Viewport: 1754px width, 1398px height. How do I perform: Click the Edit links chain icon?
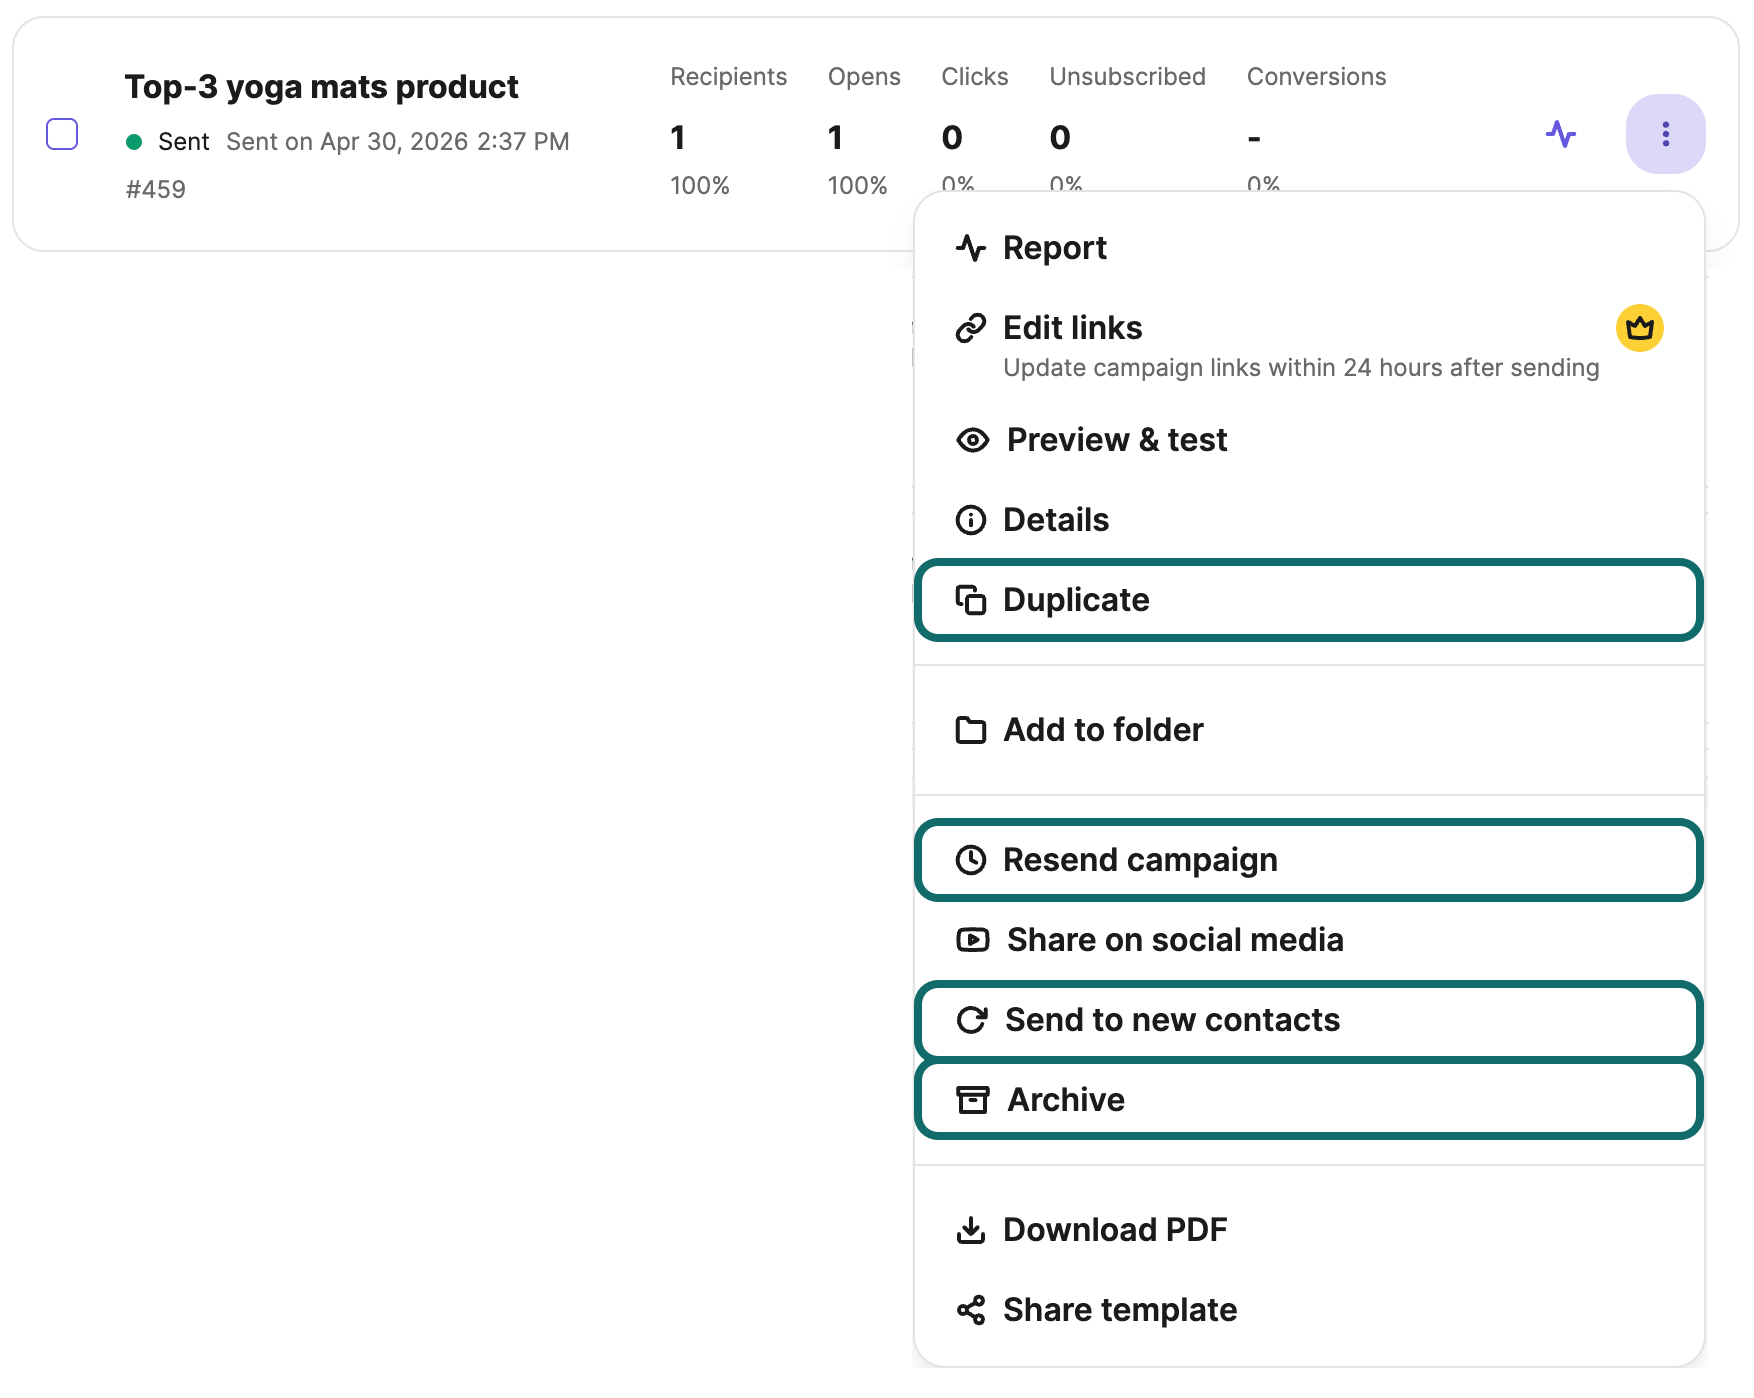(x=971, y=328)
